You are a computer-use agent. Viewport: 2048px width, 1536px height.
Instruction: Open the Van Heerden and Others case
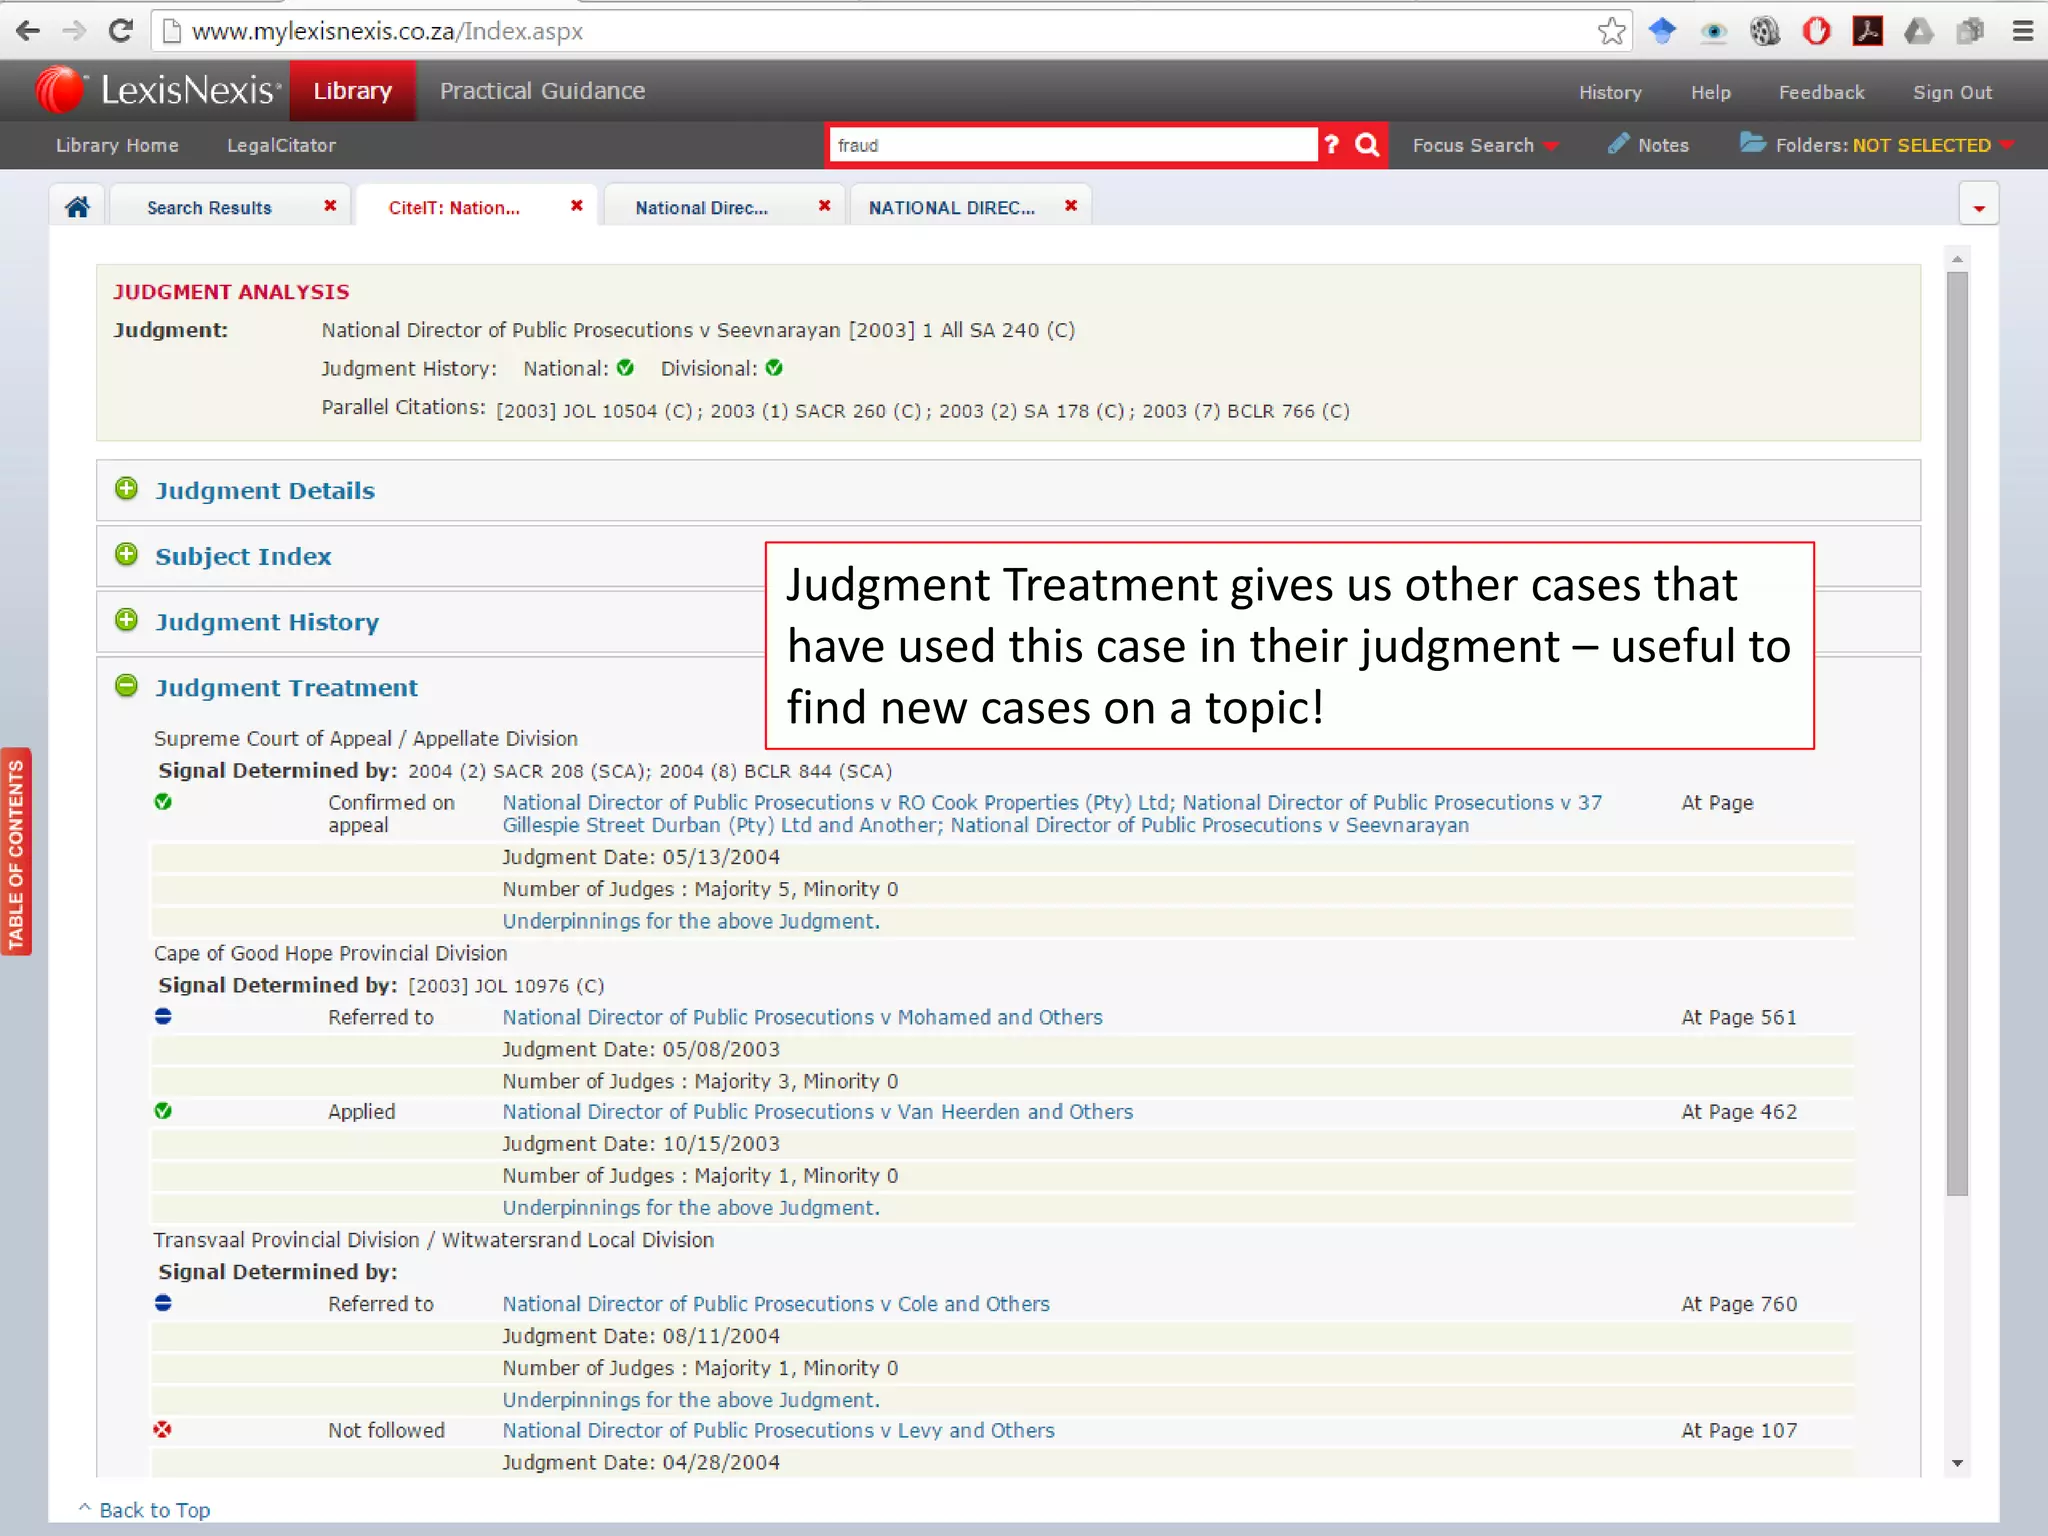(817, 1112)
